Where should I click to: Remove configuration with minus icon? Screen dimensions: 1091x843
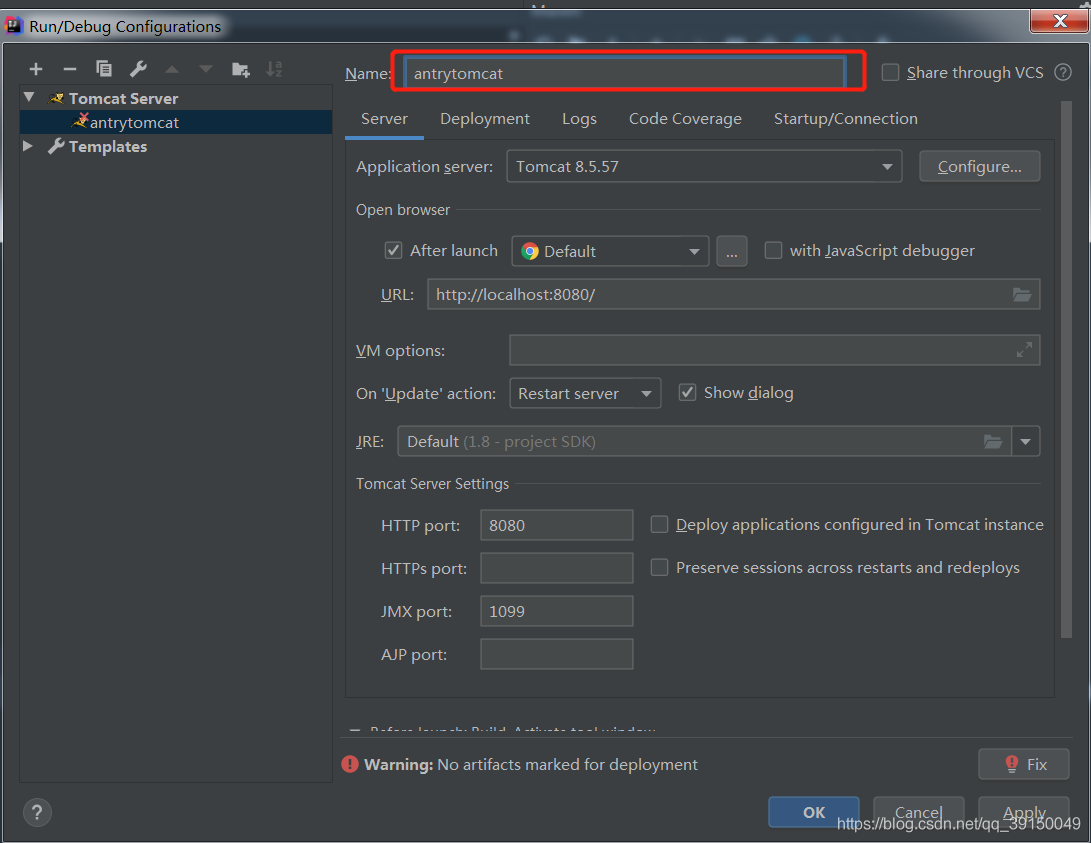[x=70, y=69]
